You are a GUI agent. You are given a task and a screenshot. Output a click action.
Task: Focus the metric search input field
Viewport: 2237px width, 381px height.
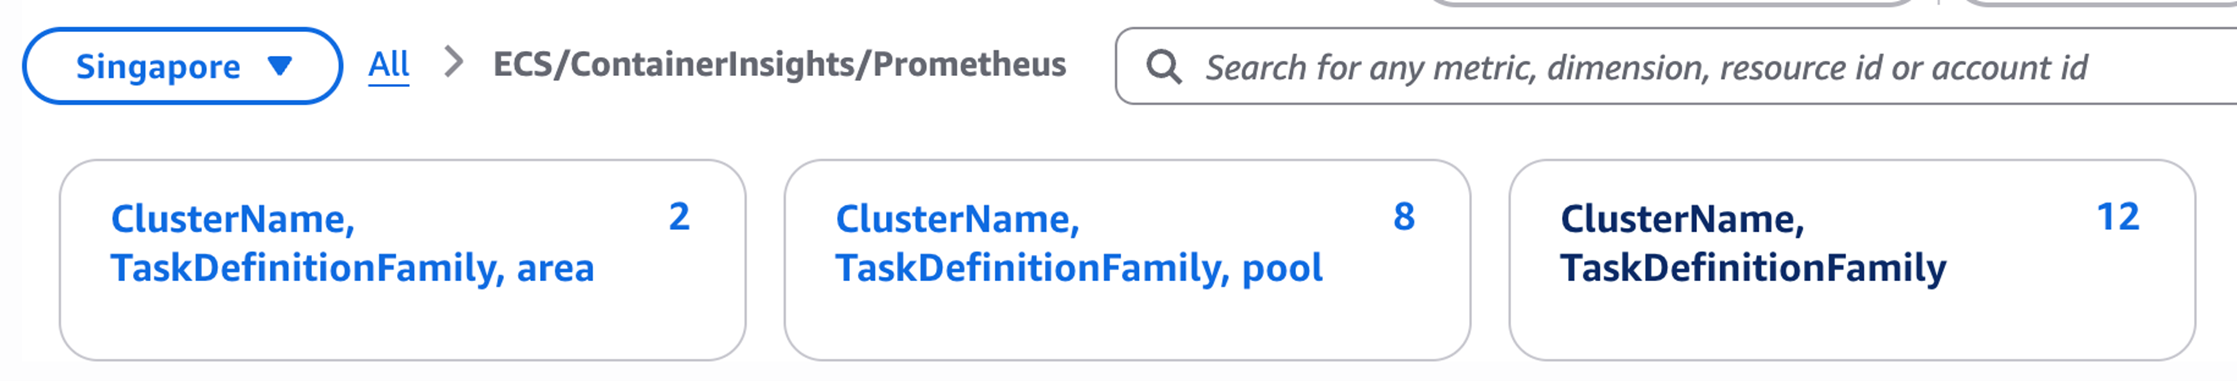pyautogui.click(x=1676, y=66)
